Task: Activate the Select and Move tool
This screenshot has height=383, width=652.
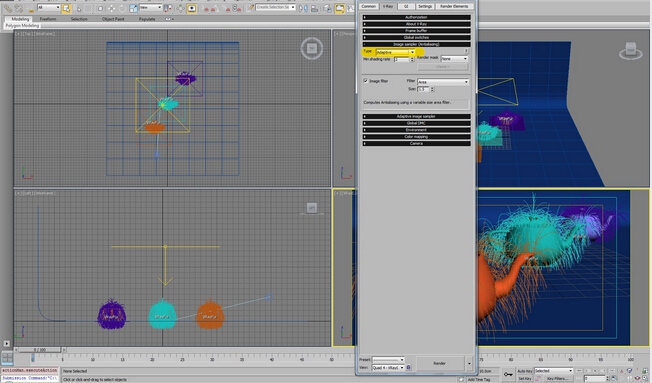Action: click(x=111, y=8)
